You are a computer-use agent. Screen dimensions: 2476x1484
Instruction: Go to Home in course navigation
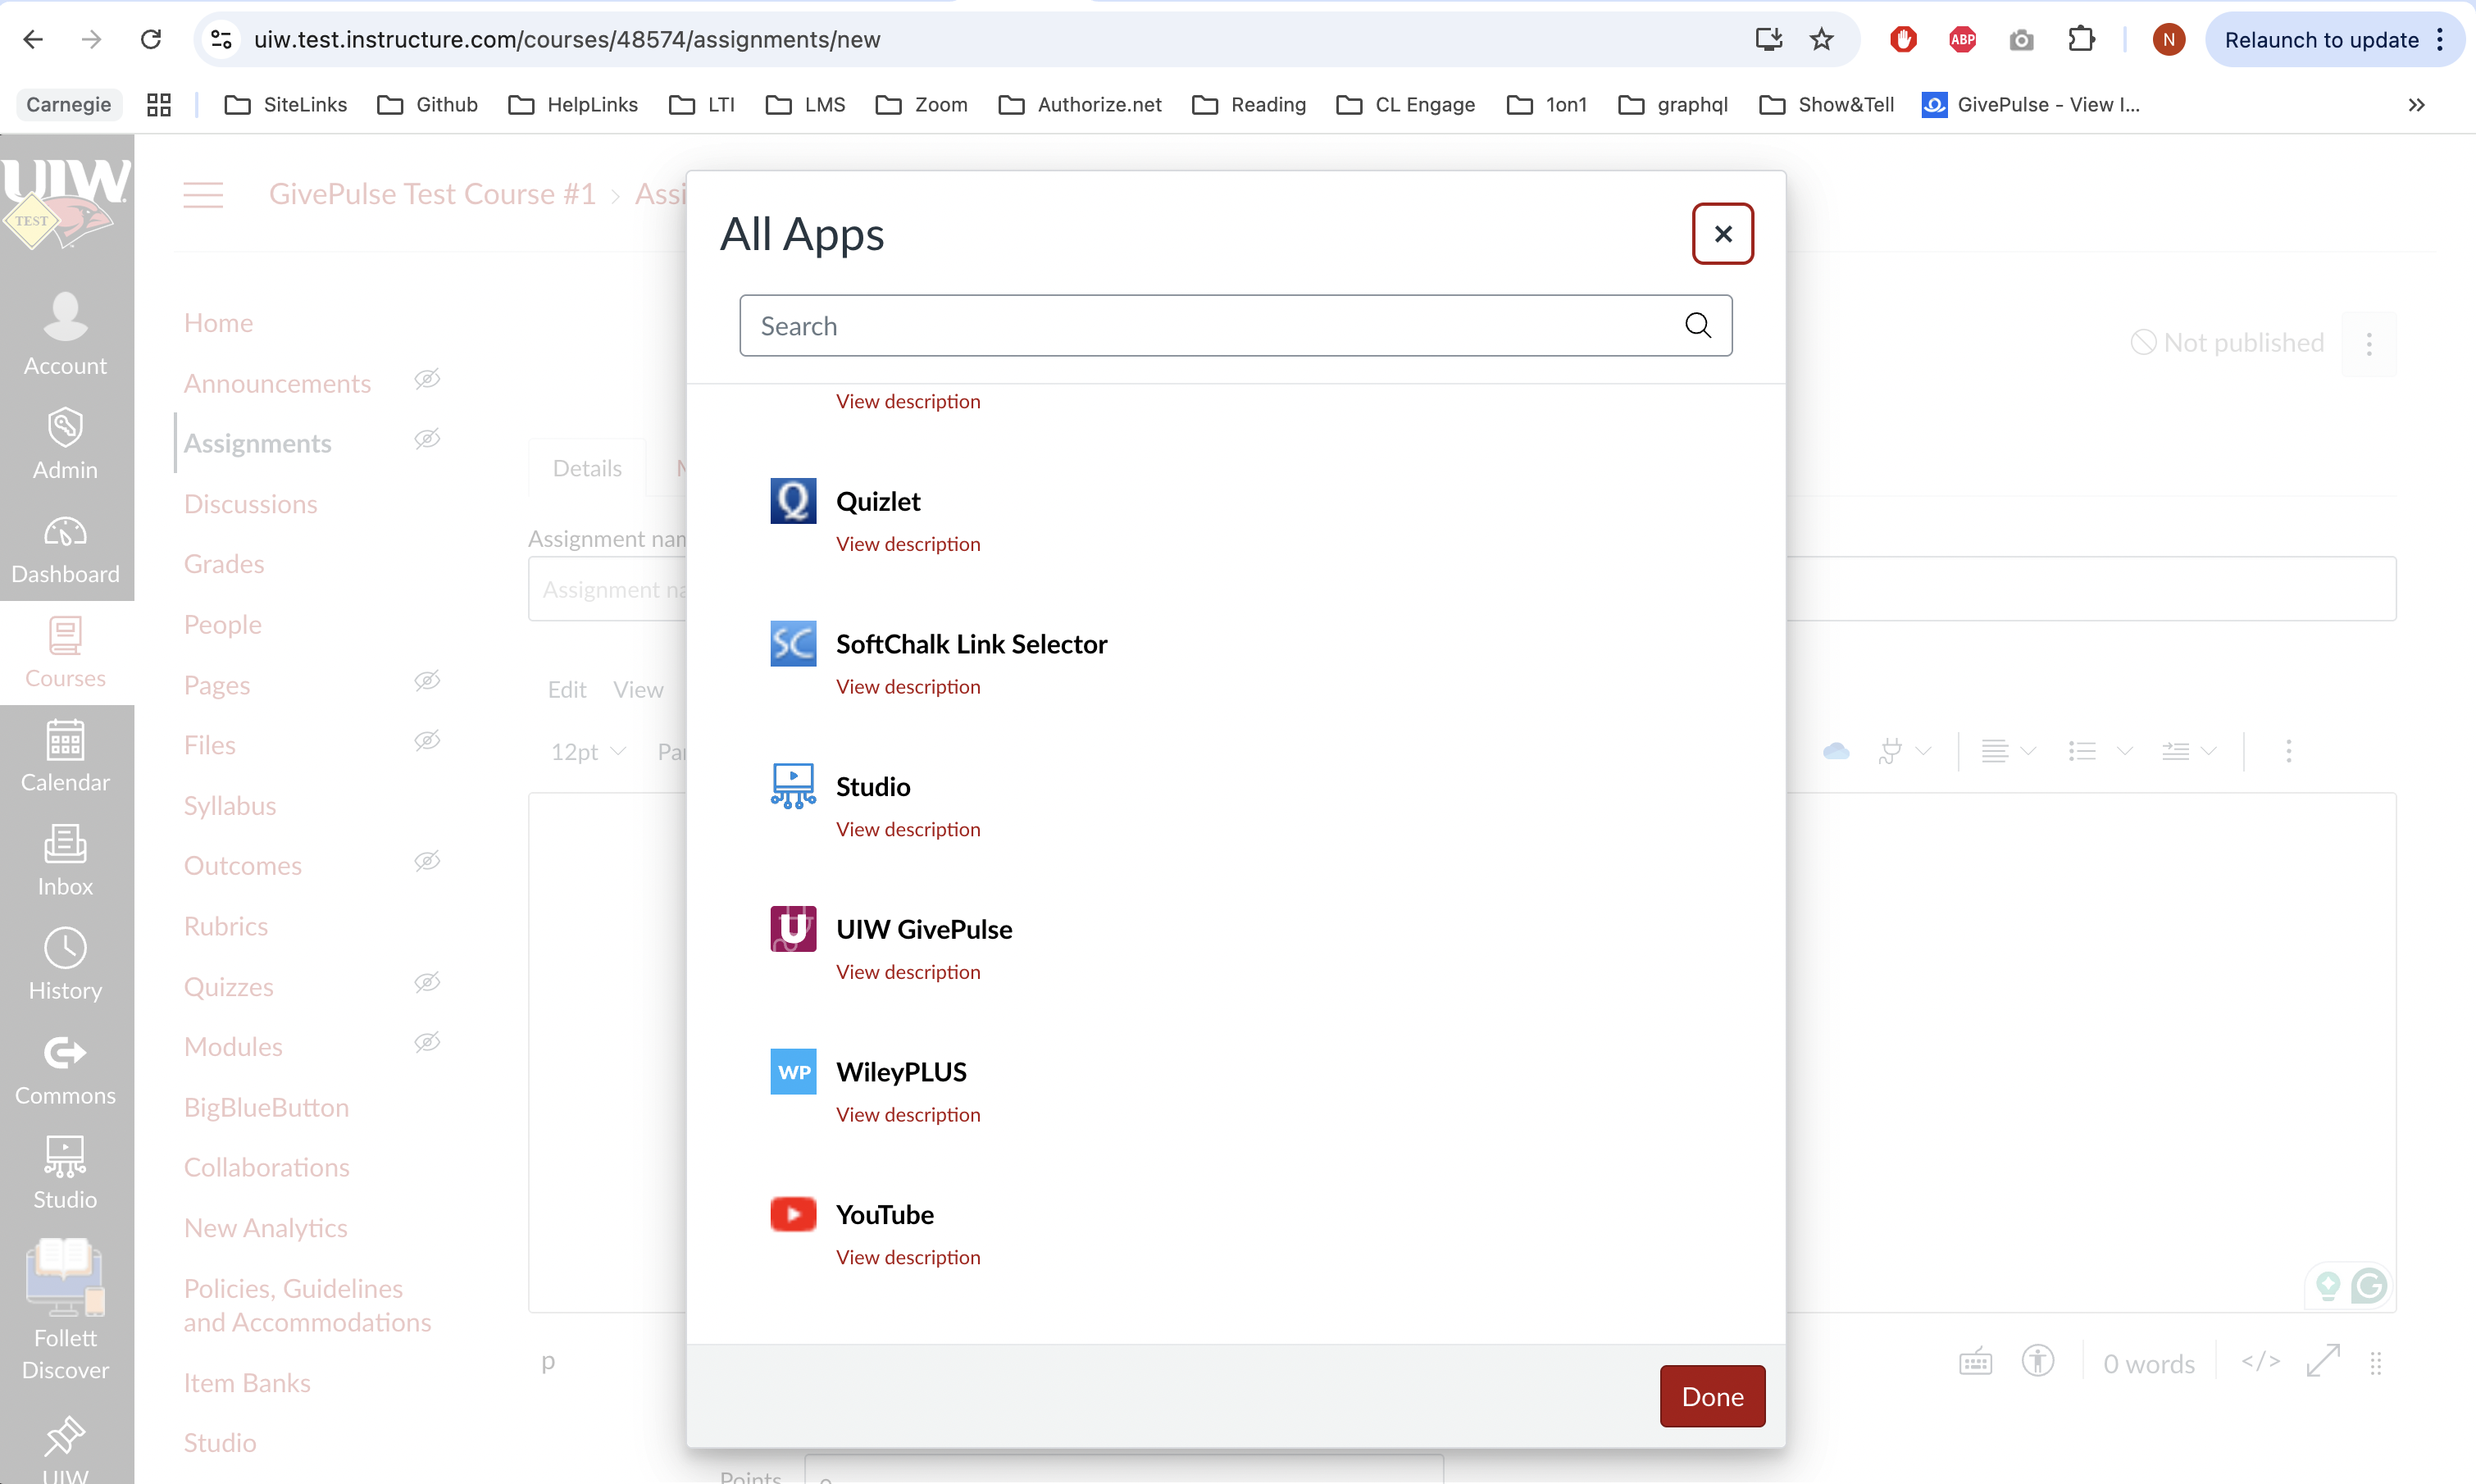click(x=218, y=322)
